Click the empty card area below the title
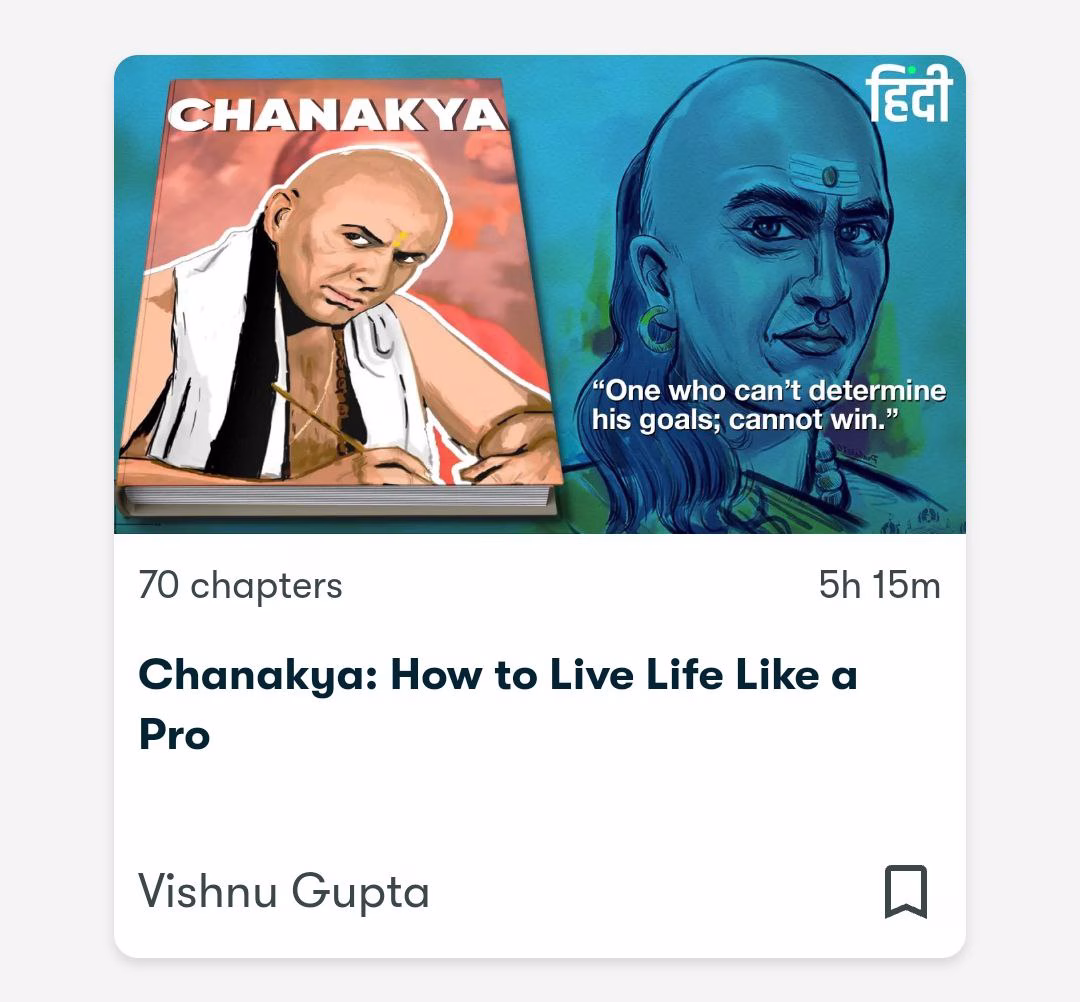Screen dimensions: 1080x1002 coord(540,806)
